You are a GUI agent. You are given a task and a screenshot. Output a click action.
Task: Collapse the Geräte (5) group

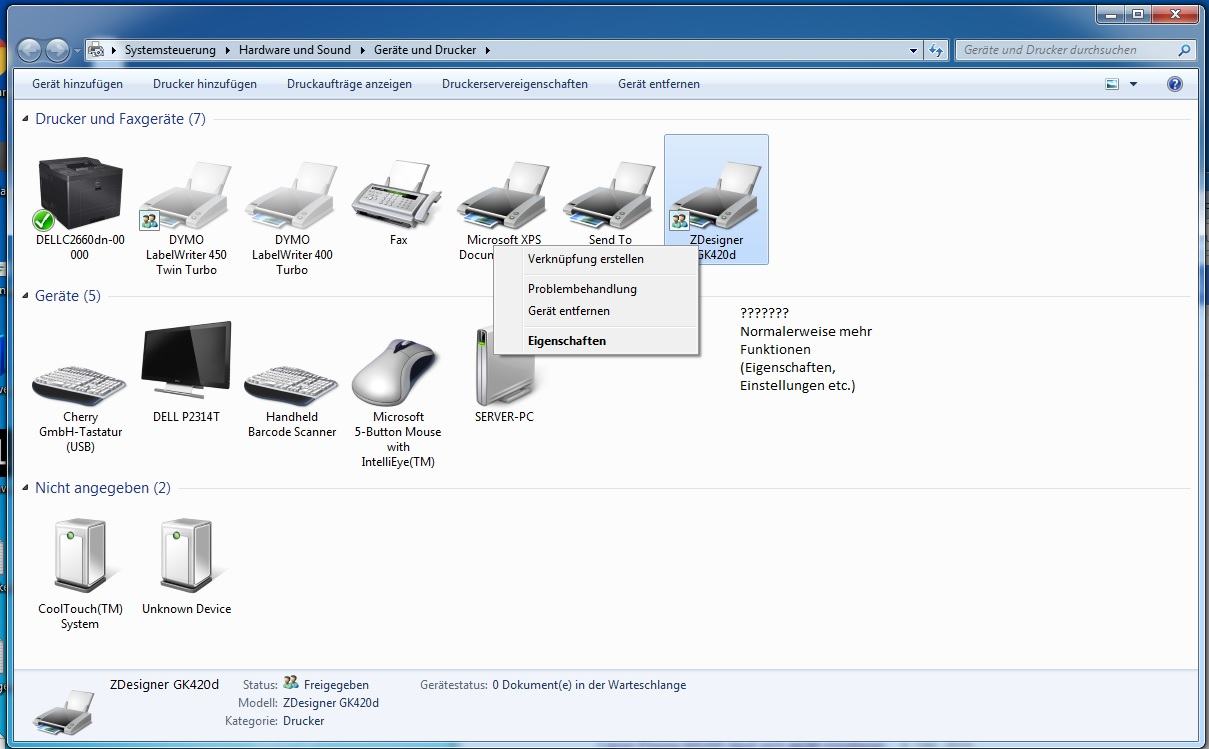click(25, 296)
